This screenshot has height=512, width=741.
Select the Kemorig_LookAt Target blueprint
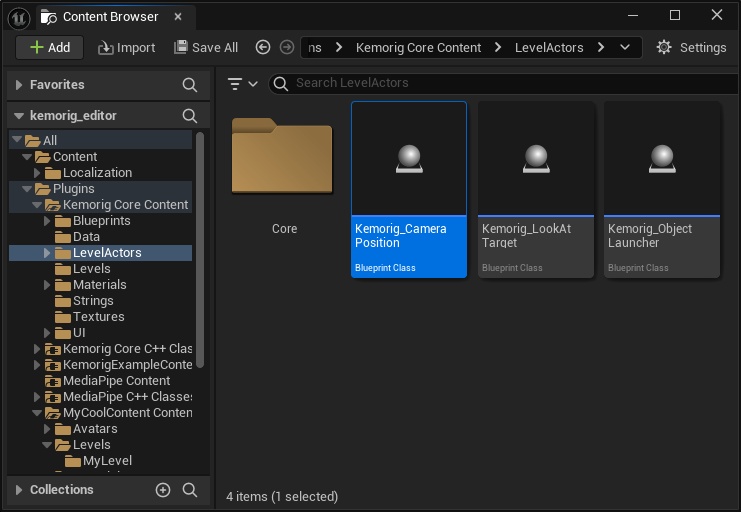[536, 190]
